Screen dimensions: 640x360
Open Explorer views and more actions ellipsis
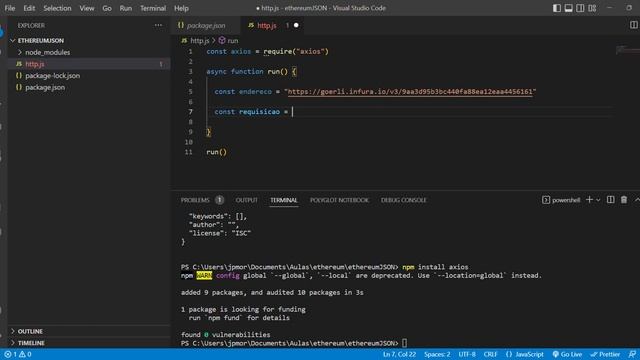coord(158,25)
